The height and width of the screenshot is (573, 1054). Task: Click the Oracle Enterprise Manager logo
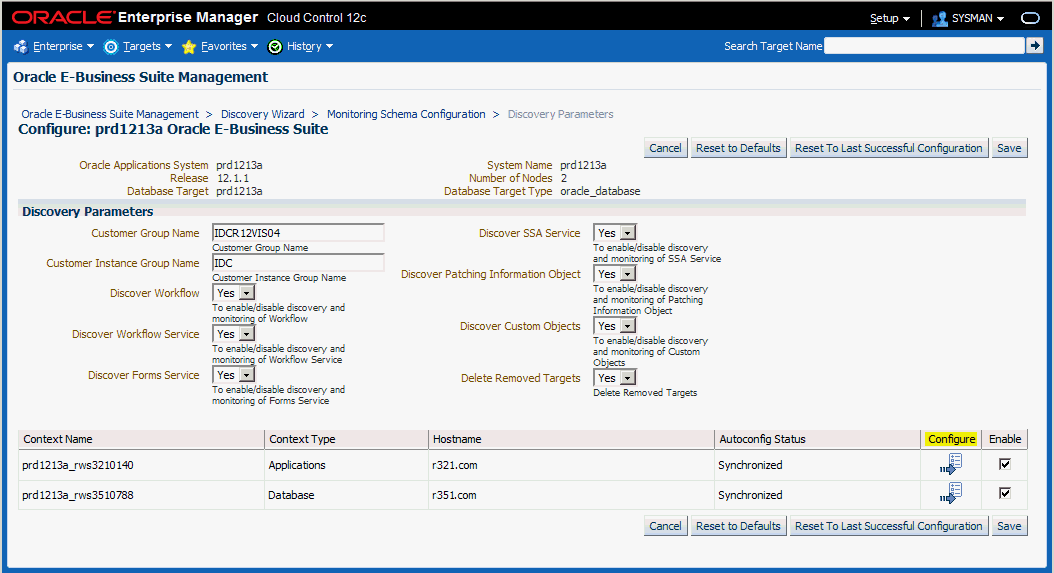tap(135, 17)
